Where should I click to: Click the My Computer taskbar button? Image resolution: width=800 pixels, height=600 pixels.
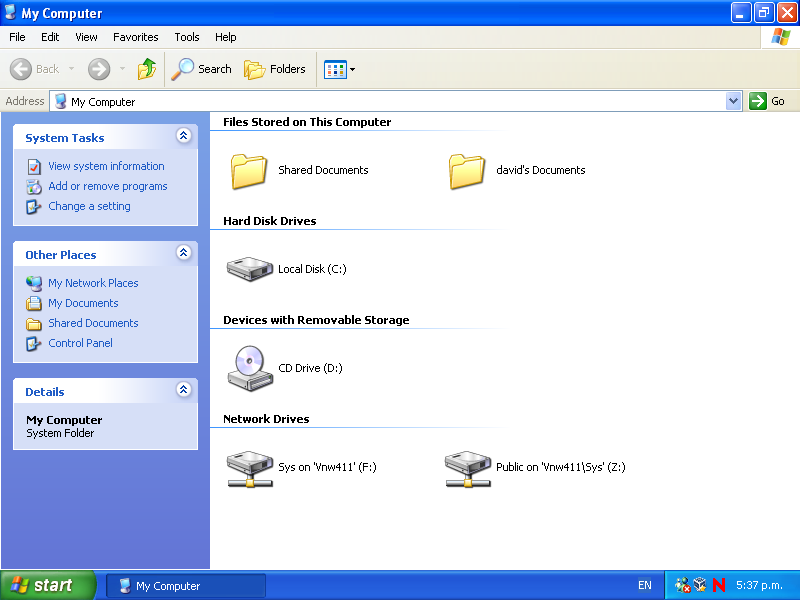tap(186, 586)
